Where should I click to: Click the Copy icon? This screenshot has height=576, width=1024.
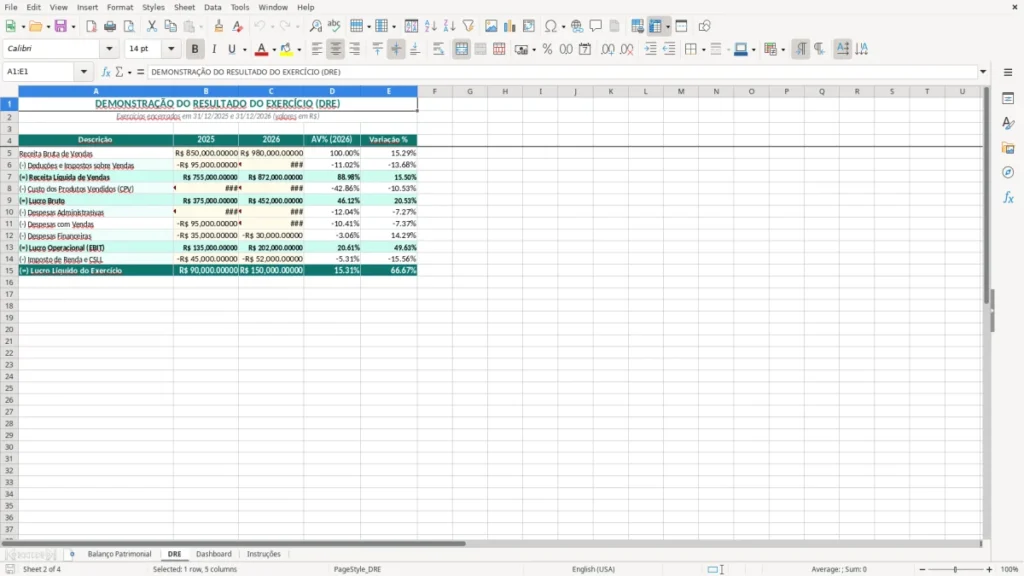point(170,26)
